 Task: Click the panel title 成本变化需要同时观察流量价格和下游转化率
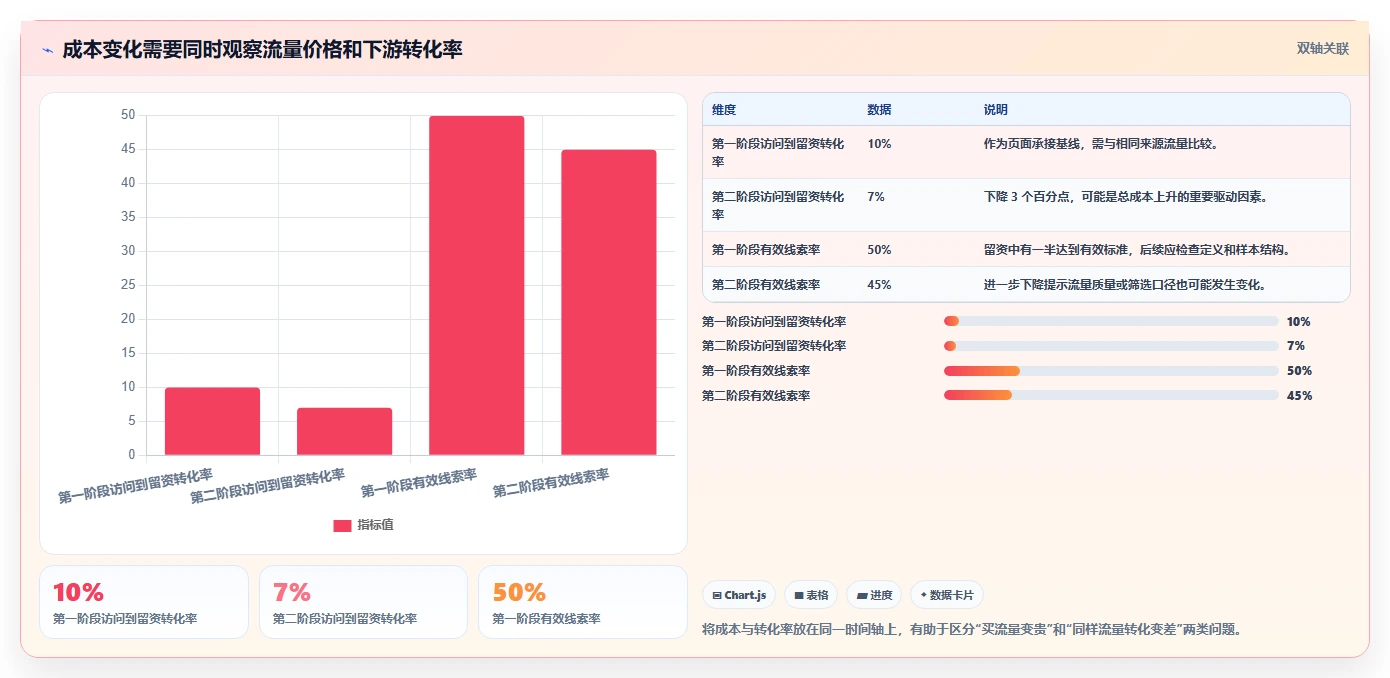coord(262,50)
